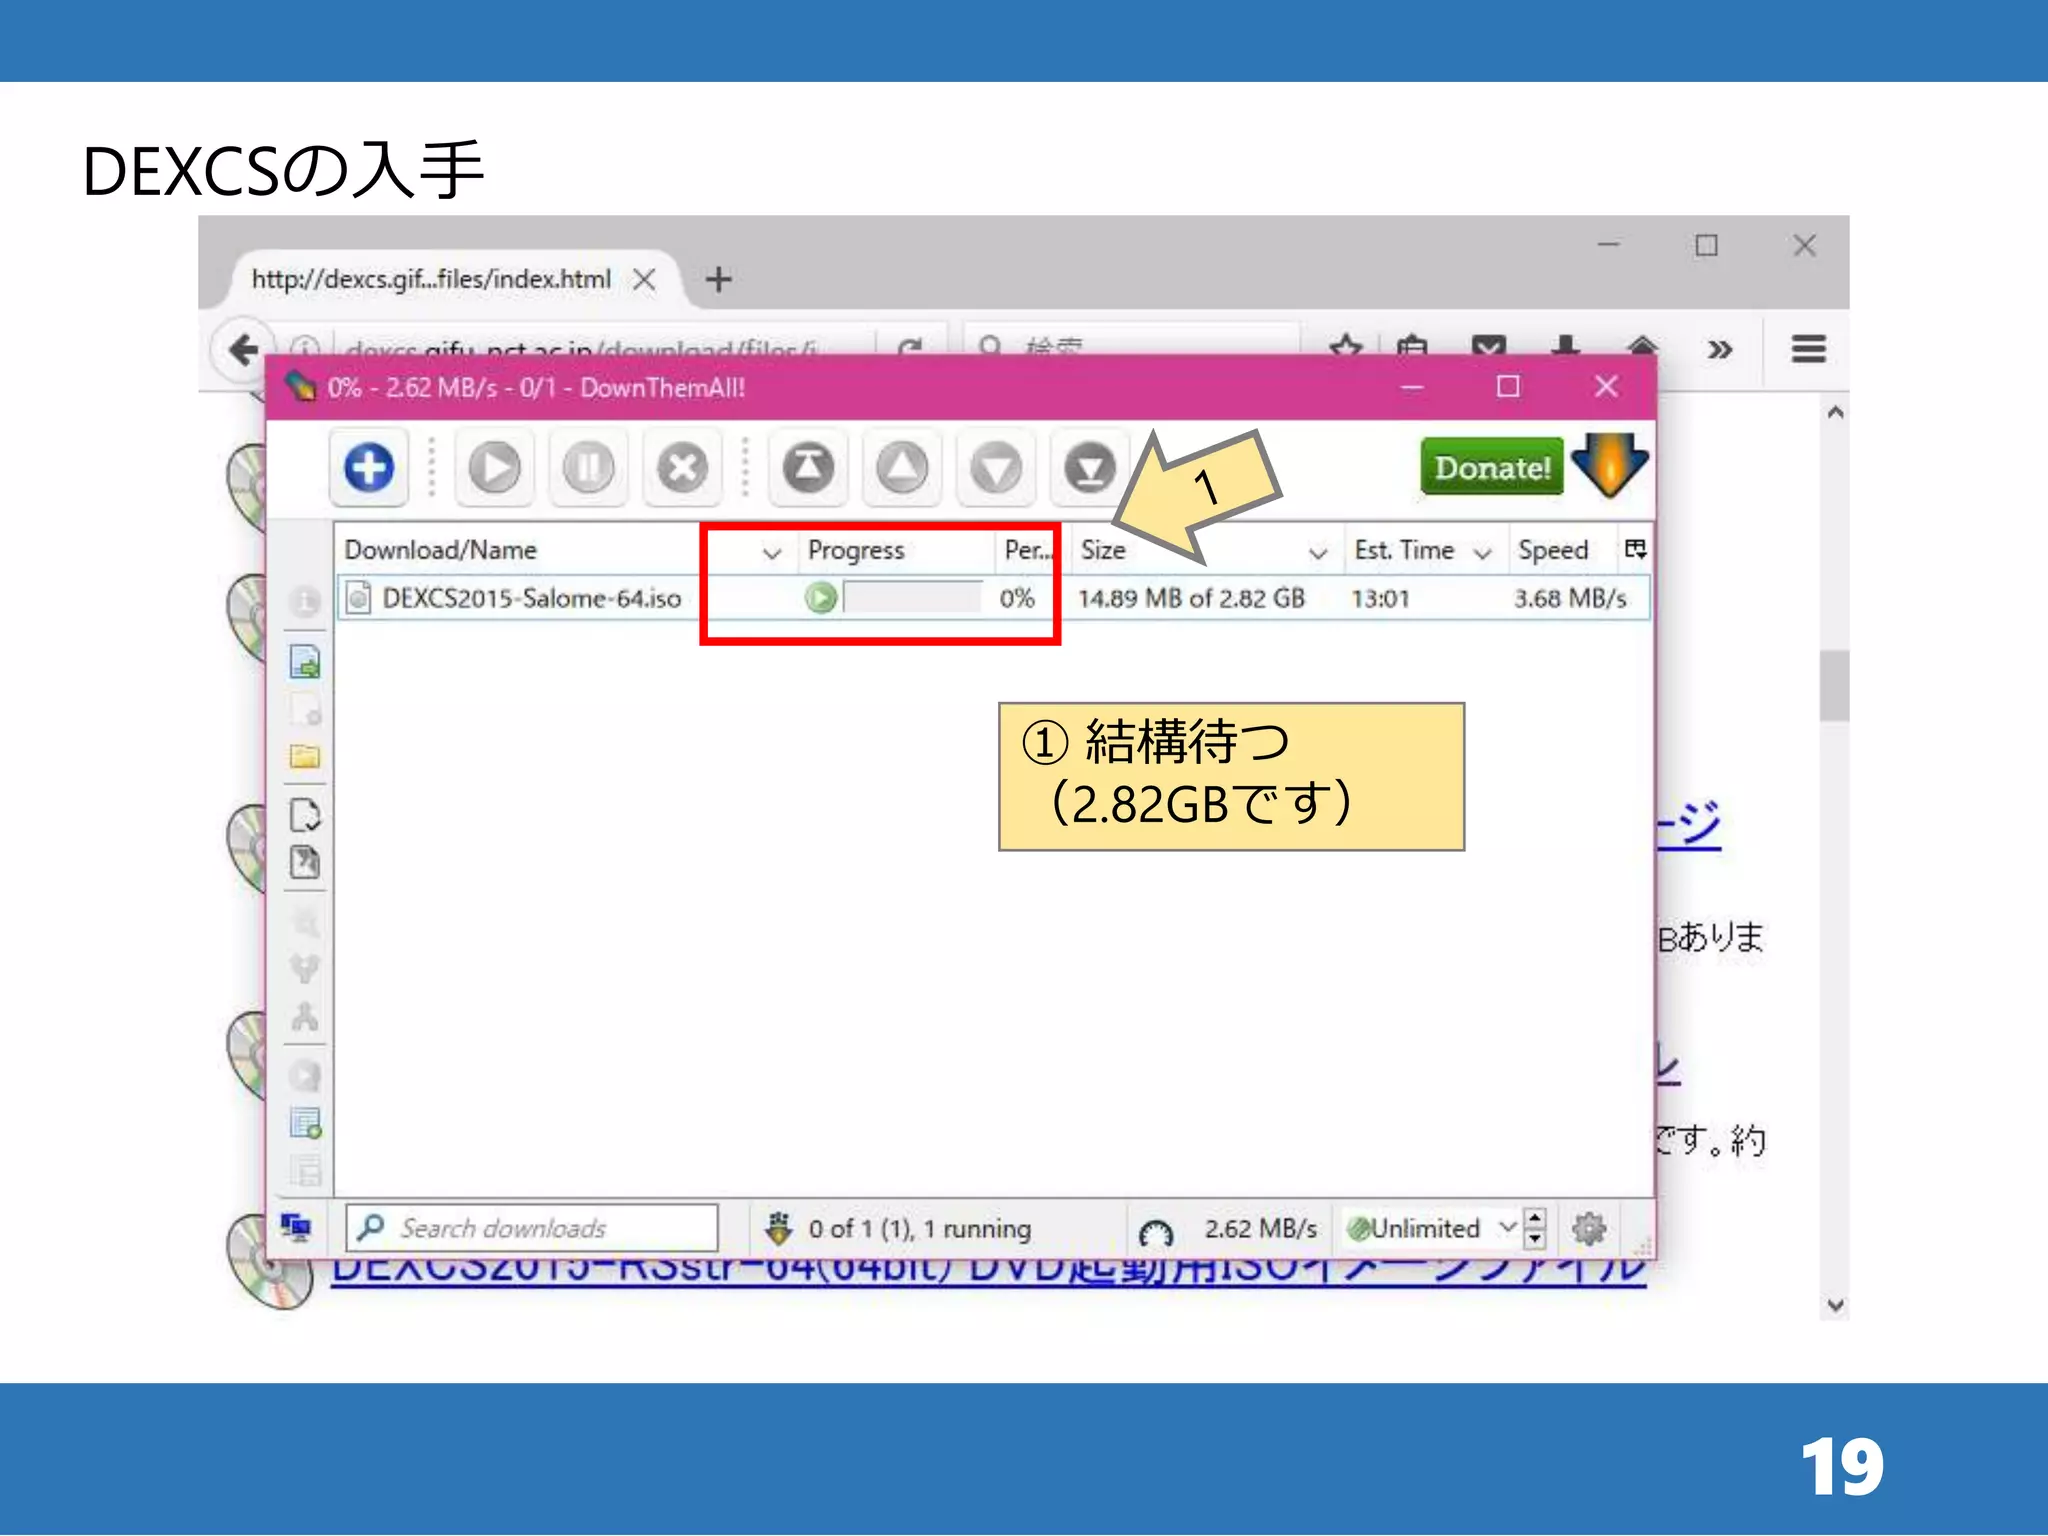This screenshot has height=1536, width=2048.
Task: Click the Move up arrow toolbar icon
Action: point(902,467)
